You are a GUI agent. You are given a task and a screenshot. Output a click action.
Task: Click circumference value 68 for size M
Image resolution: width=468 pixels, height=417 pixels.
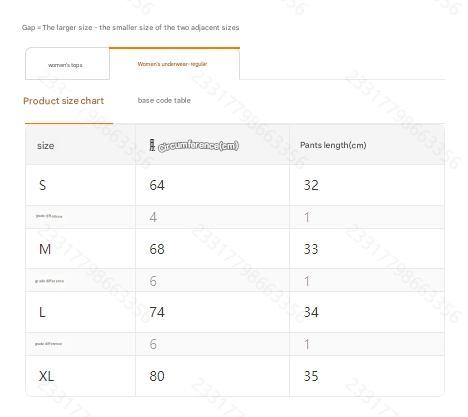tap(157, 249)
